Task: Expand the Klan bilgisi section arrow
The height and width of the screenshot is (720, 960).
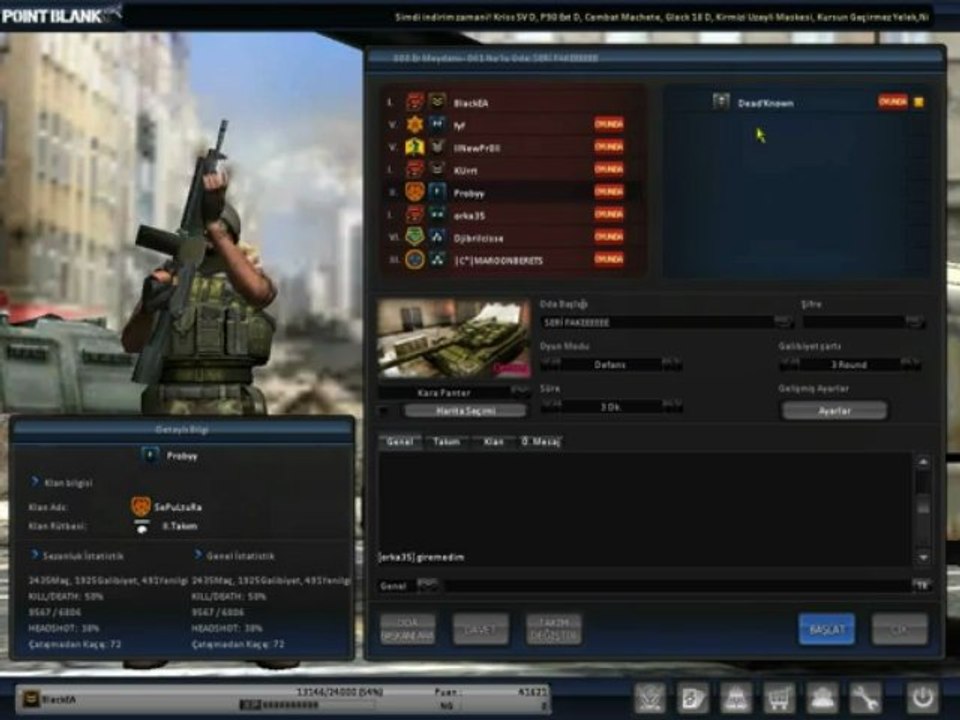Action: pos(34,482)
